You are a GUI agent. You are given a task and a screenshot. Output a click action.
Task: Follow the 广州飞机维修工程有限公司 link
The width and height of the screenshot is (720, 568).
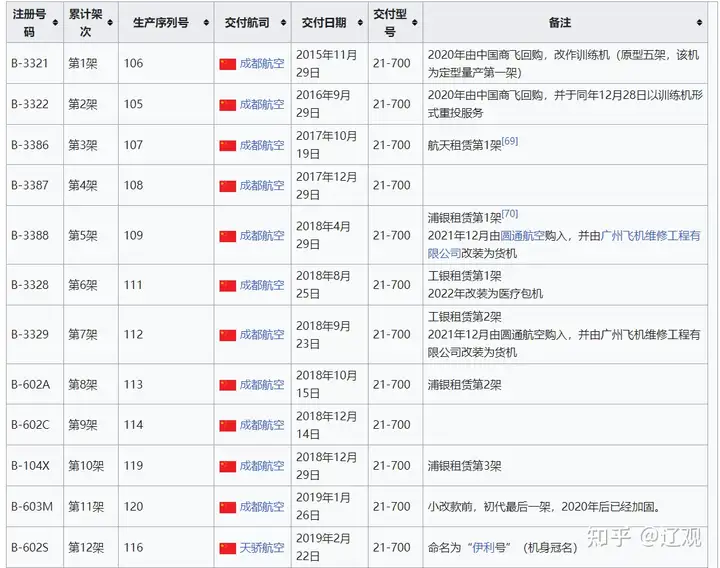pyautogui.click(x=564, y=244)
